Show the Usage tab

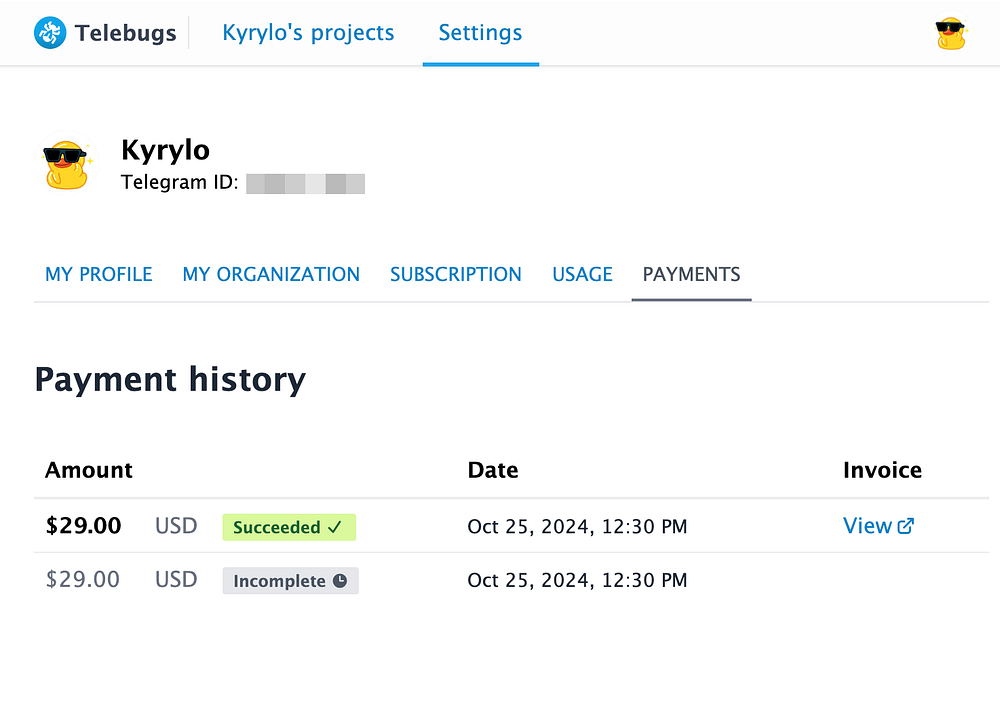click(582, 274)
